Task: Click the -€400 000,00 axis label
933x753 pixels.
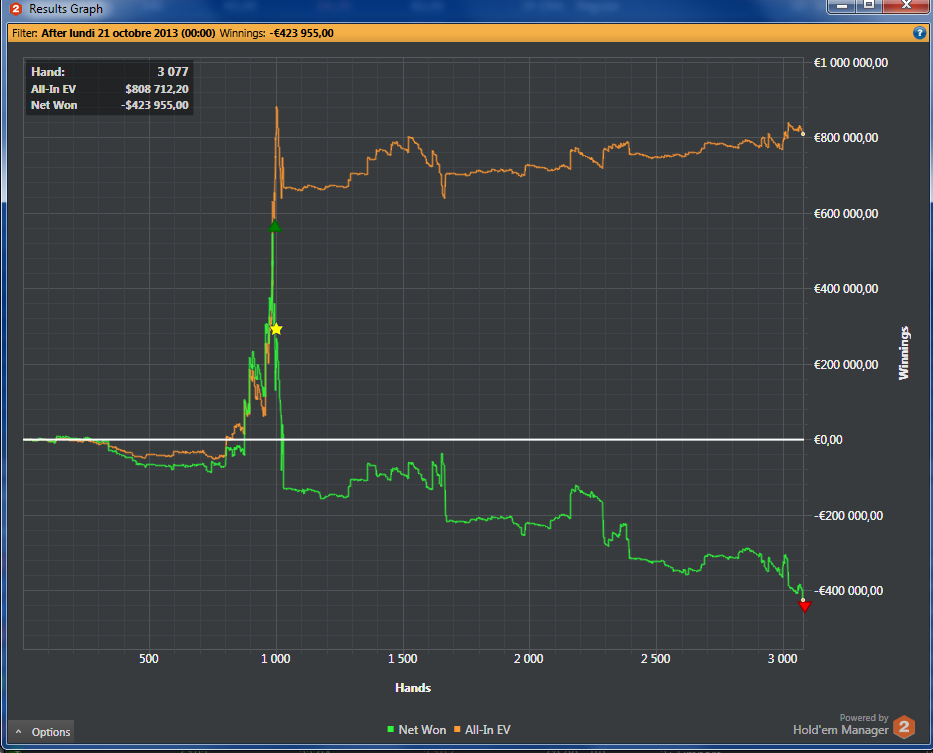Action: pos(849,590)
